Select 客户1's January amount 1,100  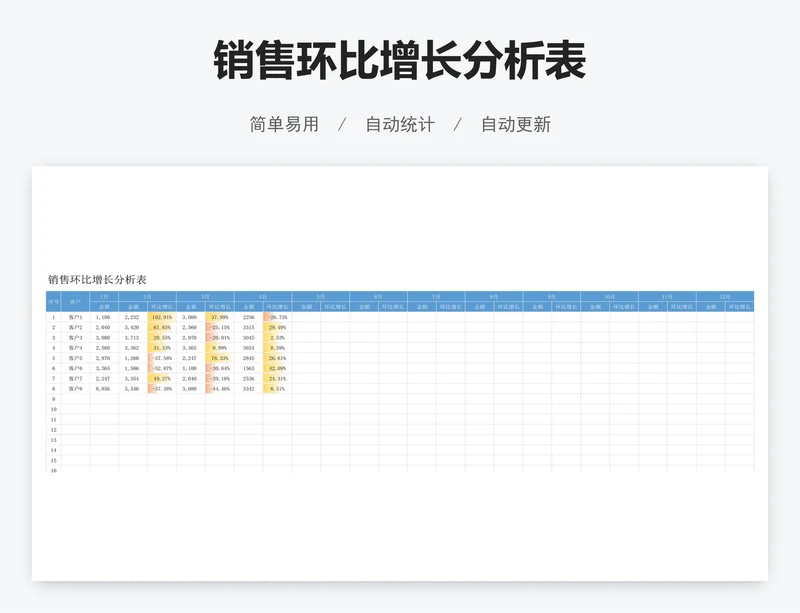pos(104,317)
